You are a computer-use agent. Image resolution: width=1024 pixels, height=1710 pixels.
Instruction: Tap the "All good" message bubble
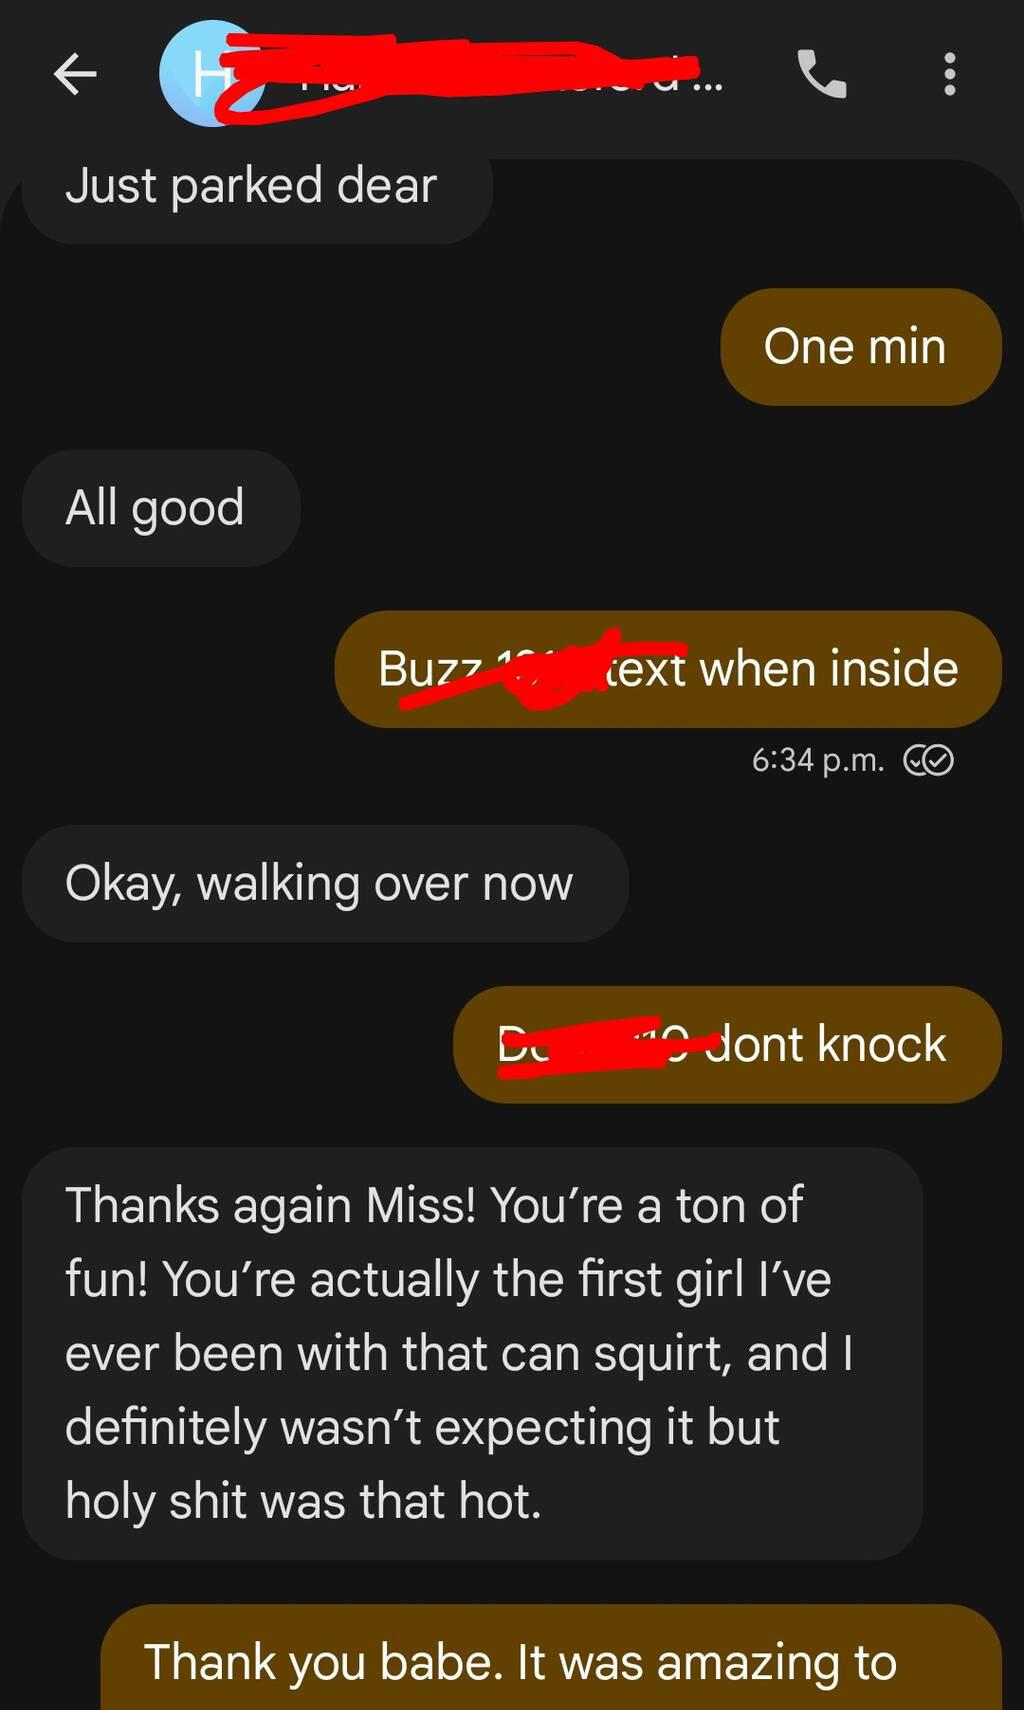[161, 508]
